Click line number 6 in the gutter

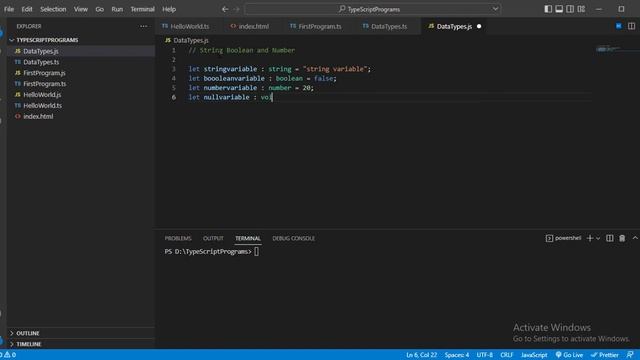coord(174,97)
